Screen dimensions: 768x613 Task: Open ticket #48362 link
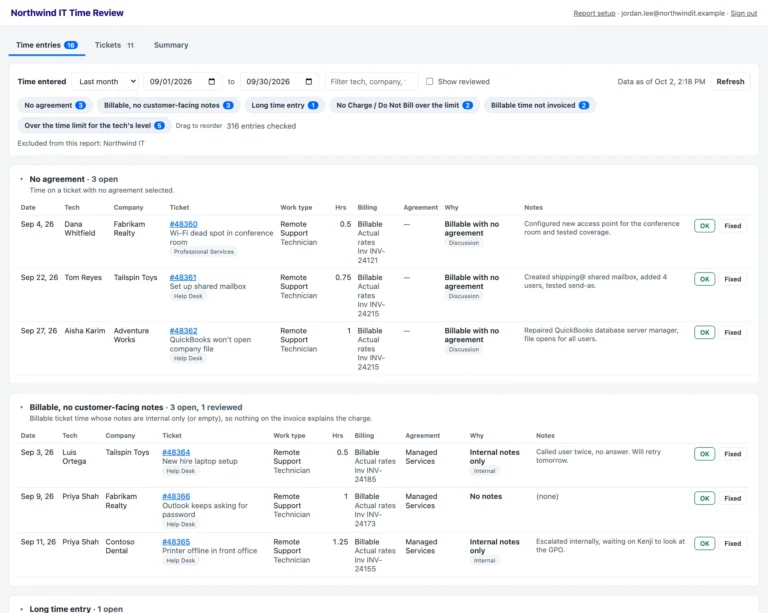184,331
